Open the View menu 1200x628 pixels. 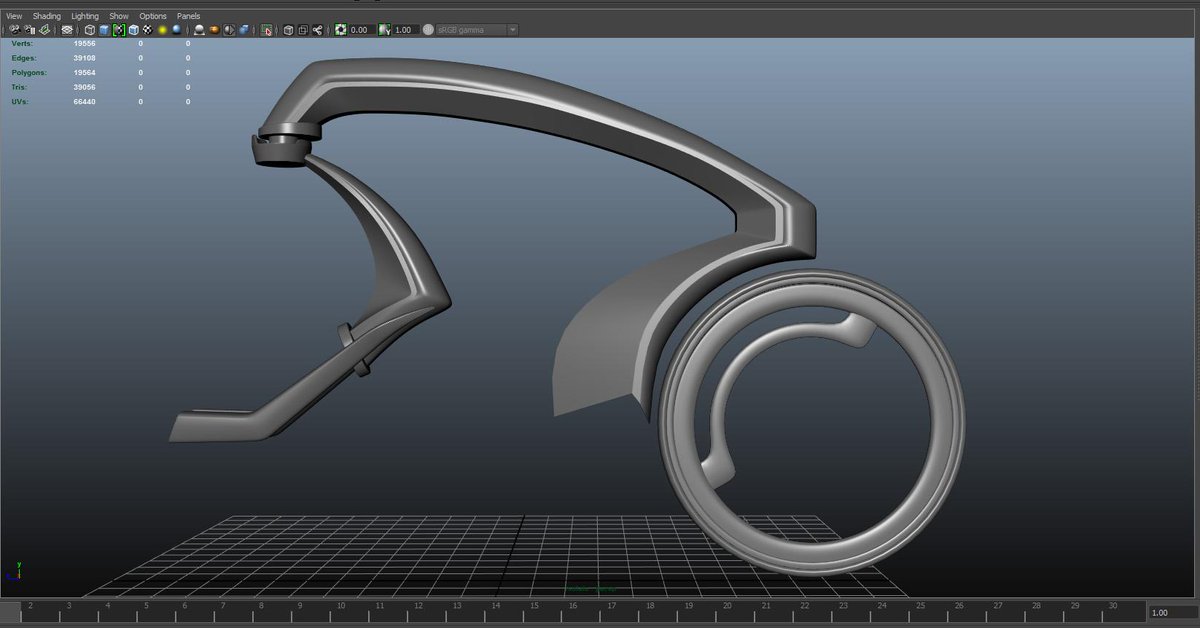(12, 15)
